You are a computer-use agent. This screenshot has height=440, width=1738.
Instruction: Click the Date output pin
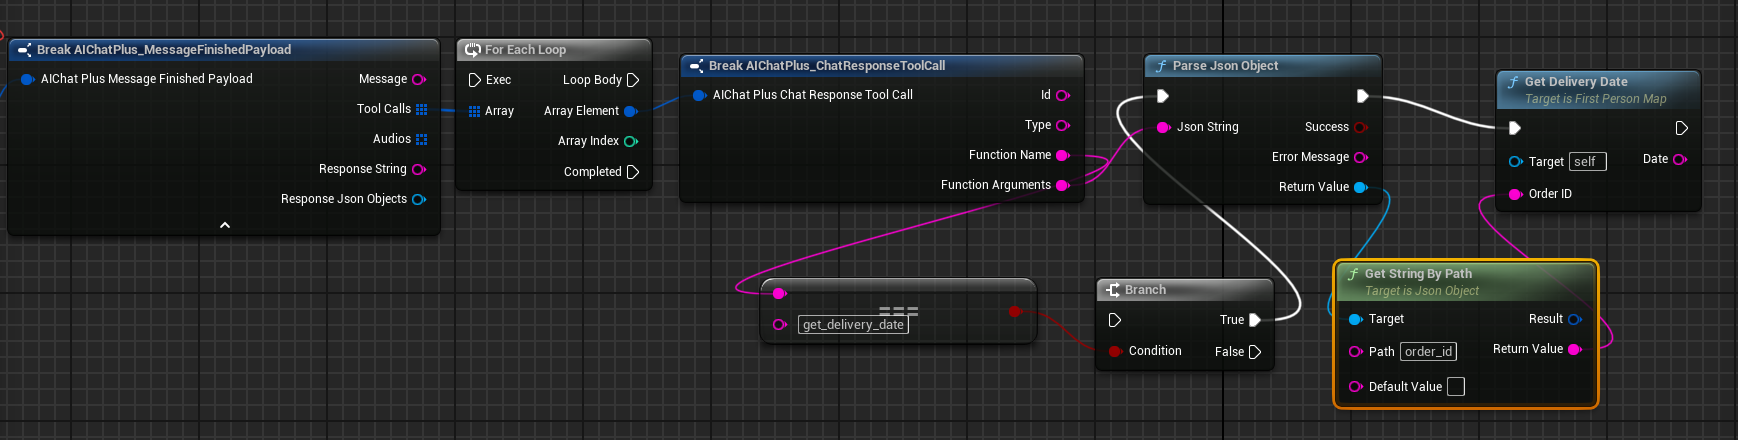[x=1680, y=159]
